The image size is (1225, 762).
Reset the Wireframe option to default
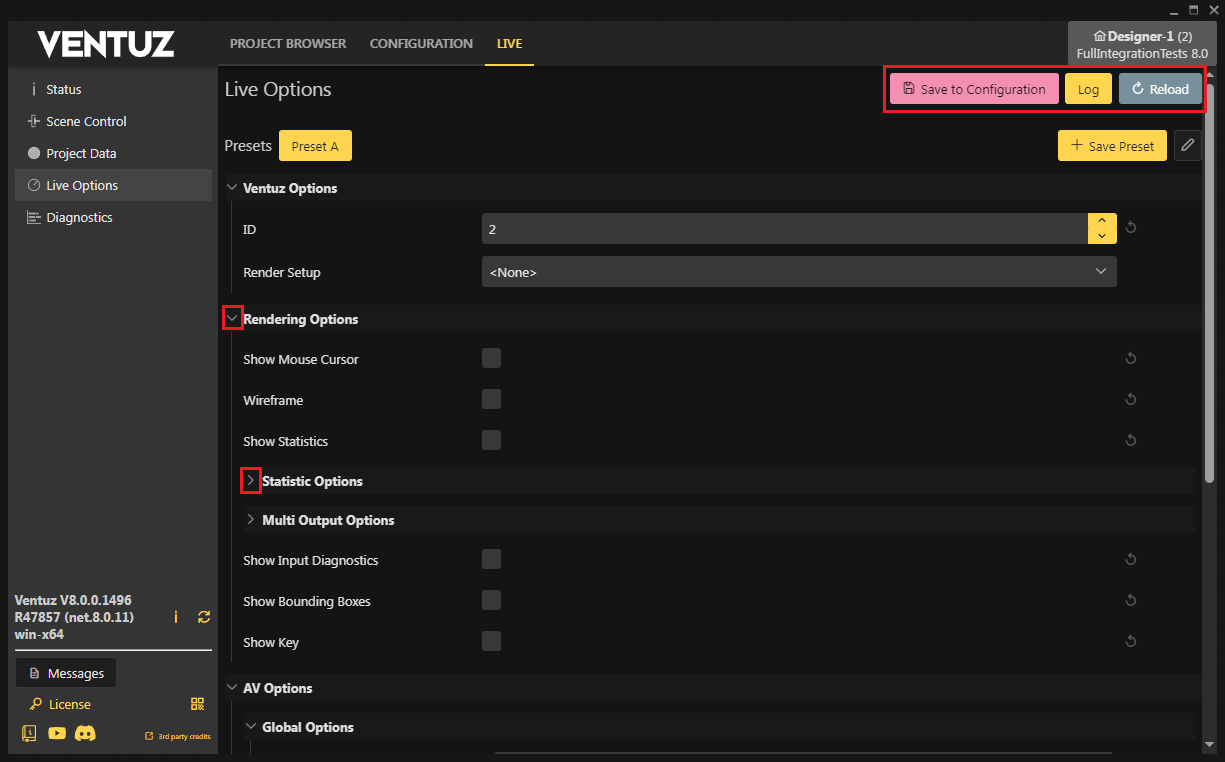[x=1130, y=400]
